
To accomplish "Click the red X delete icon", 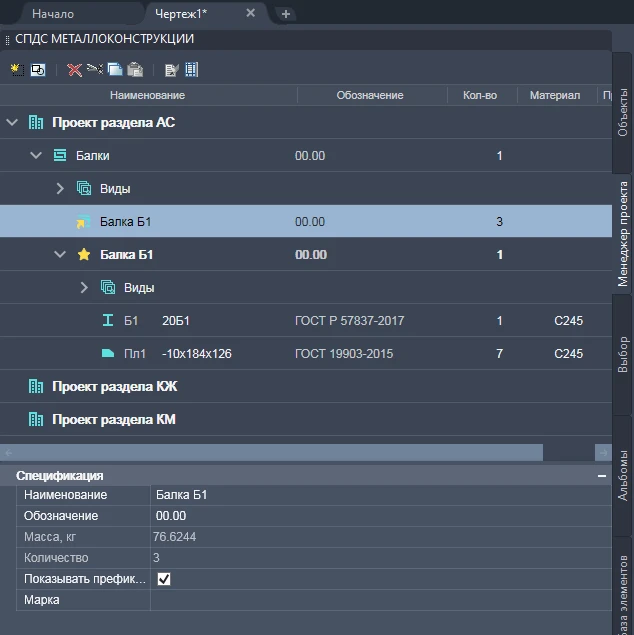I will tap(74, 70).
